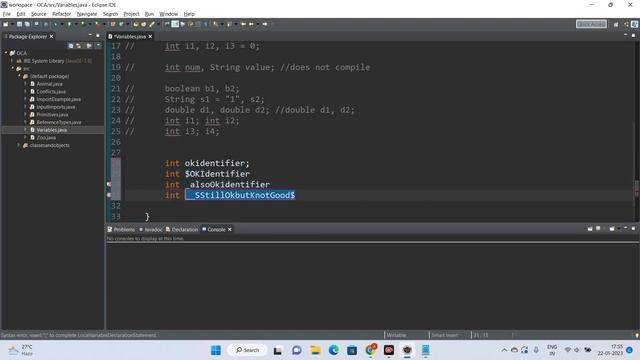Click the Open Type toolbar icon
Image resolution: width=640 pixels, height=360 pixels.
coord(136,24)
